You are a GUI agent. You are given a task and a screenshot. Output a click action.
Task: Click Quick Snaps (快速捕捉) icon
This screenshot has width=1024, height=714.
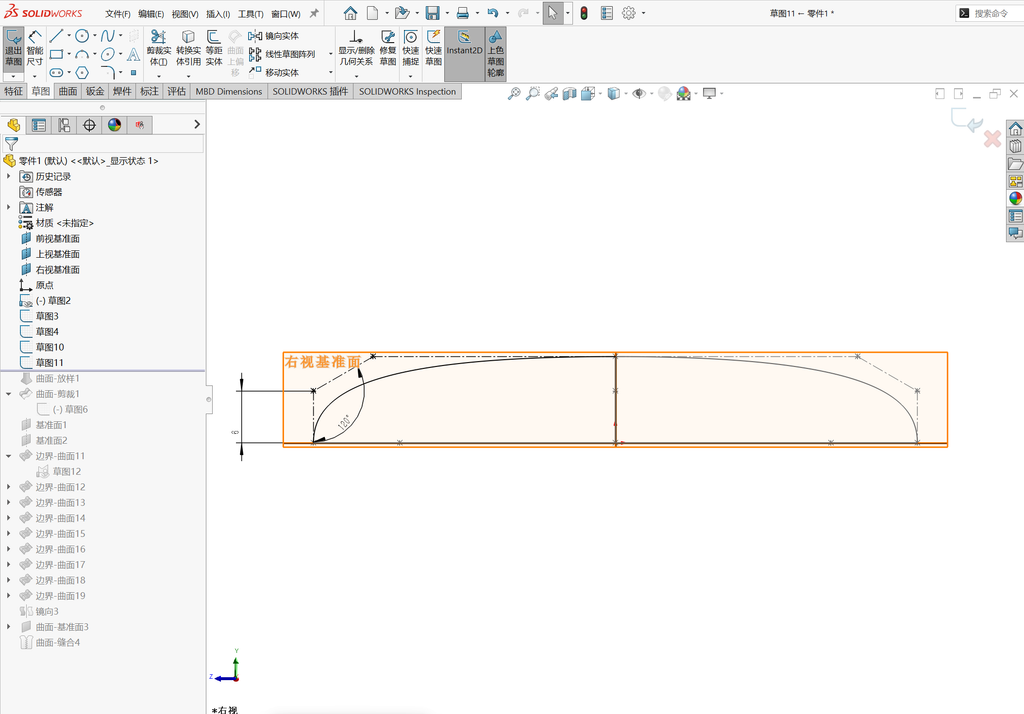(411, 39)
